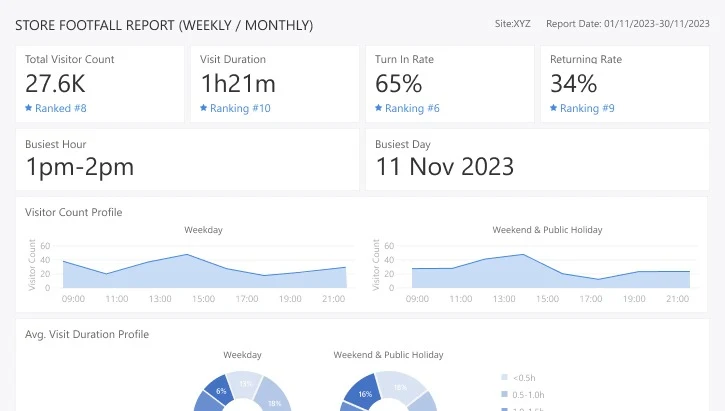
Task: Click the Returning Rate label
Action: point(586,59)
